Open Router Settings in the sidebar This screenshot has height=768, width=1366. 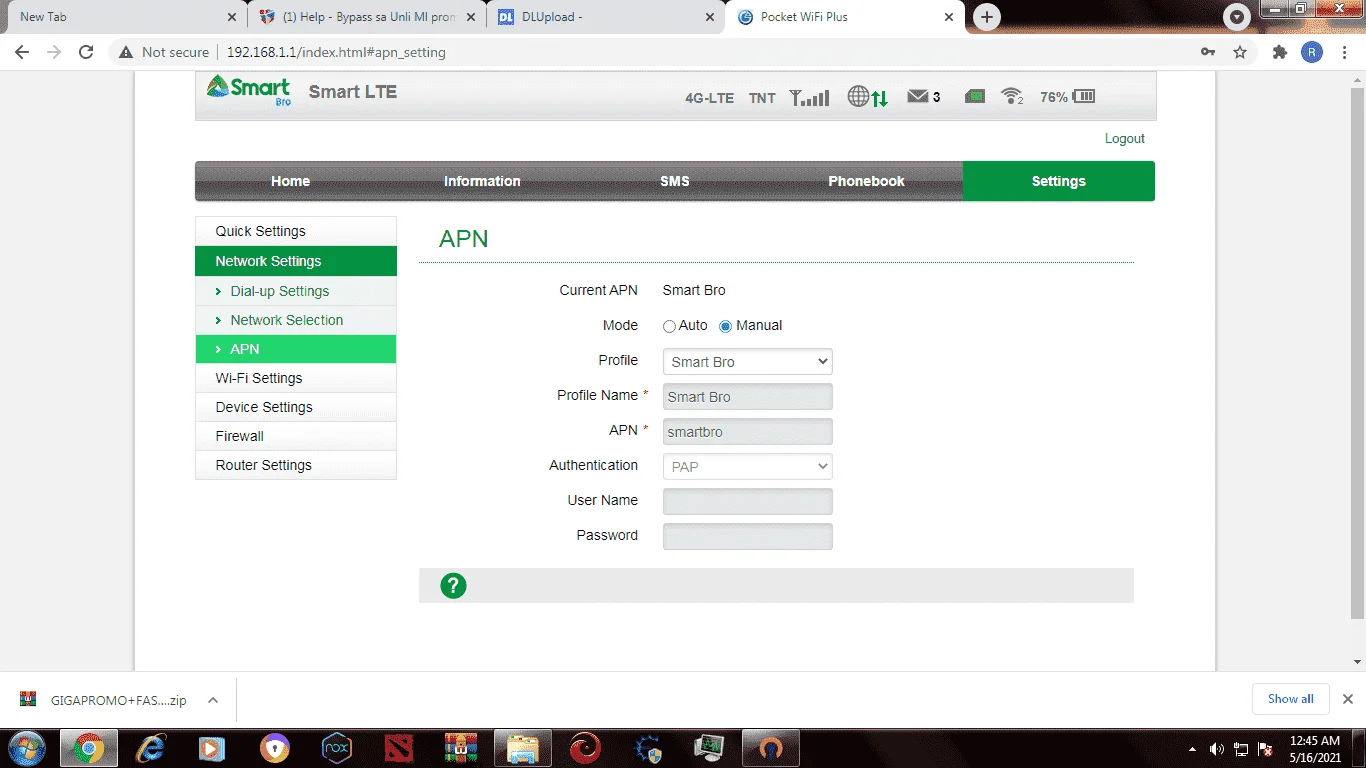296,465
